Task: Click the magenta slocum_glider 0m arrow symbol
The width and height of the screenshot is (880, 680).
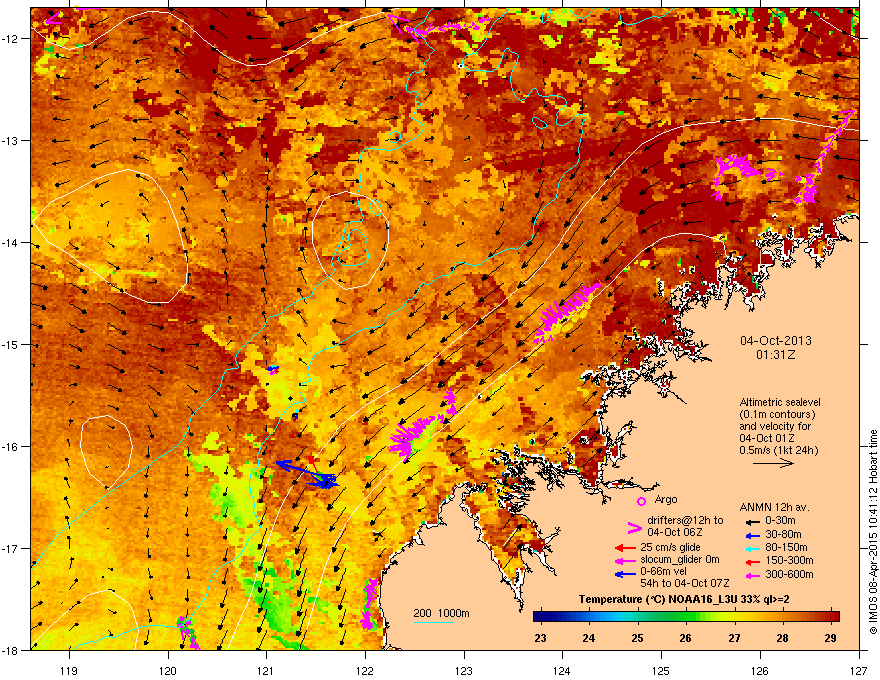Action: (x=625, y=560)
